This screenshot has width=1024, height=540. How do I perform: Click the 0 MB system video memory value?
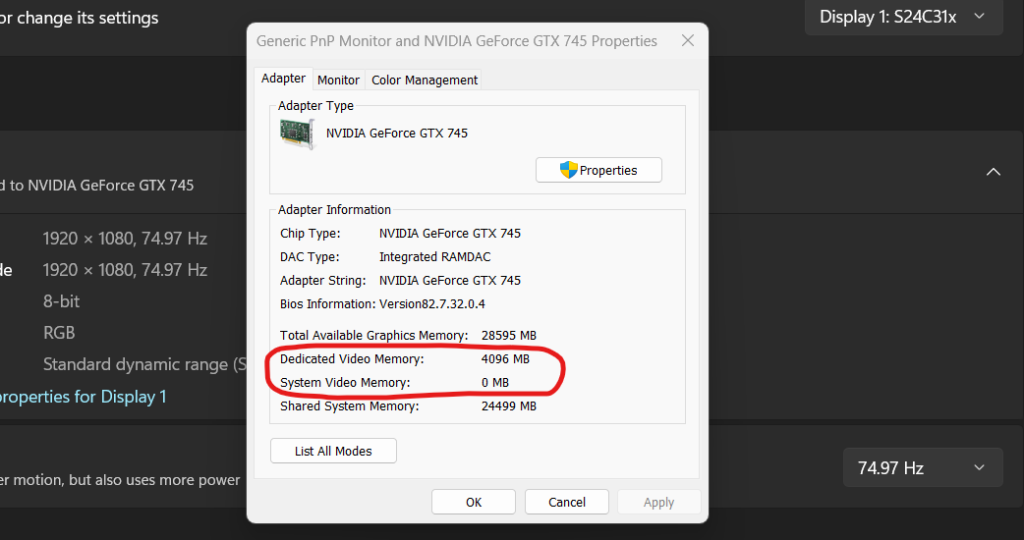point(495,382)
